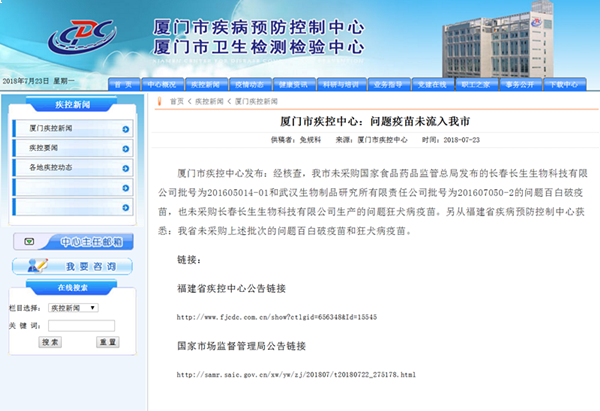The height and width of the screenshot is (411, 600).
Task: Click 首页 in the breadcrumb
Action: pos(177,101)
